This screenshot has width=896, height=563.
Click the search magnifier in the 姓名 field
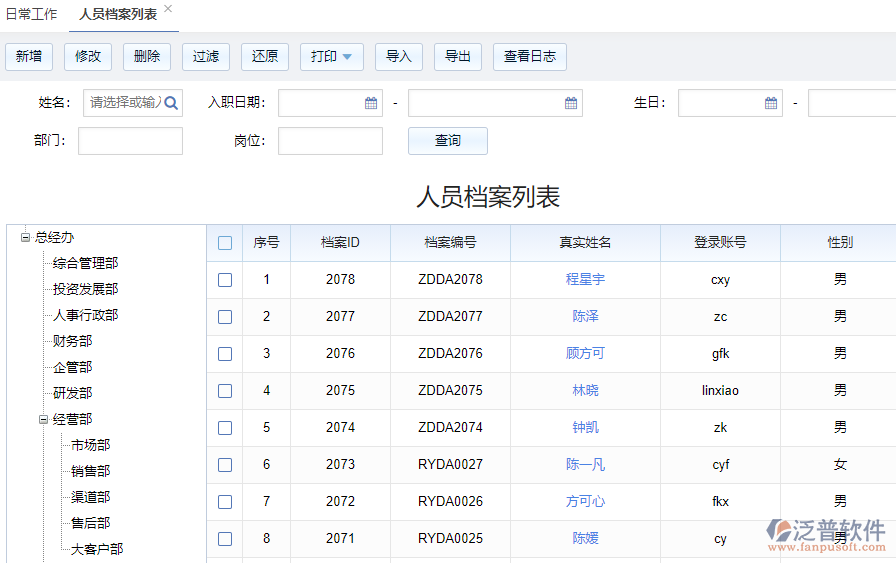pos(171,103)
